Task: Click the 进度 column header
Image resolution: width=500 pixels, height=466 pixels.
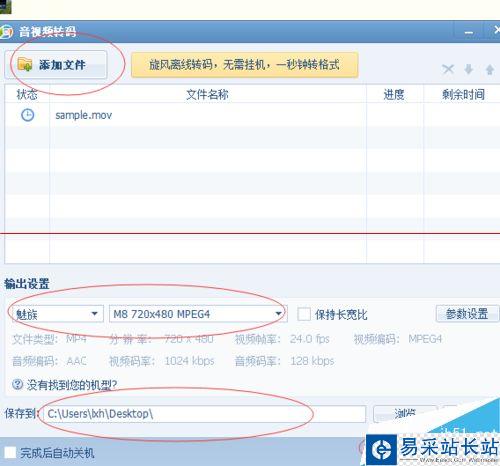Action: [x=394, y=95]
